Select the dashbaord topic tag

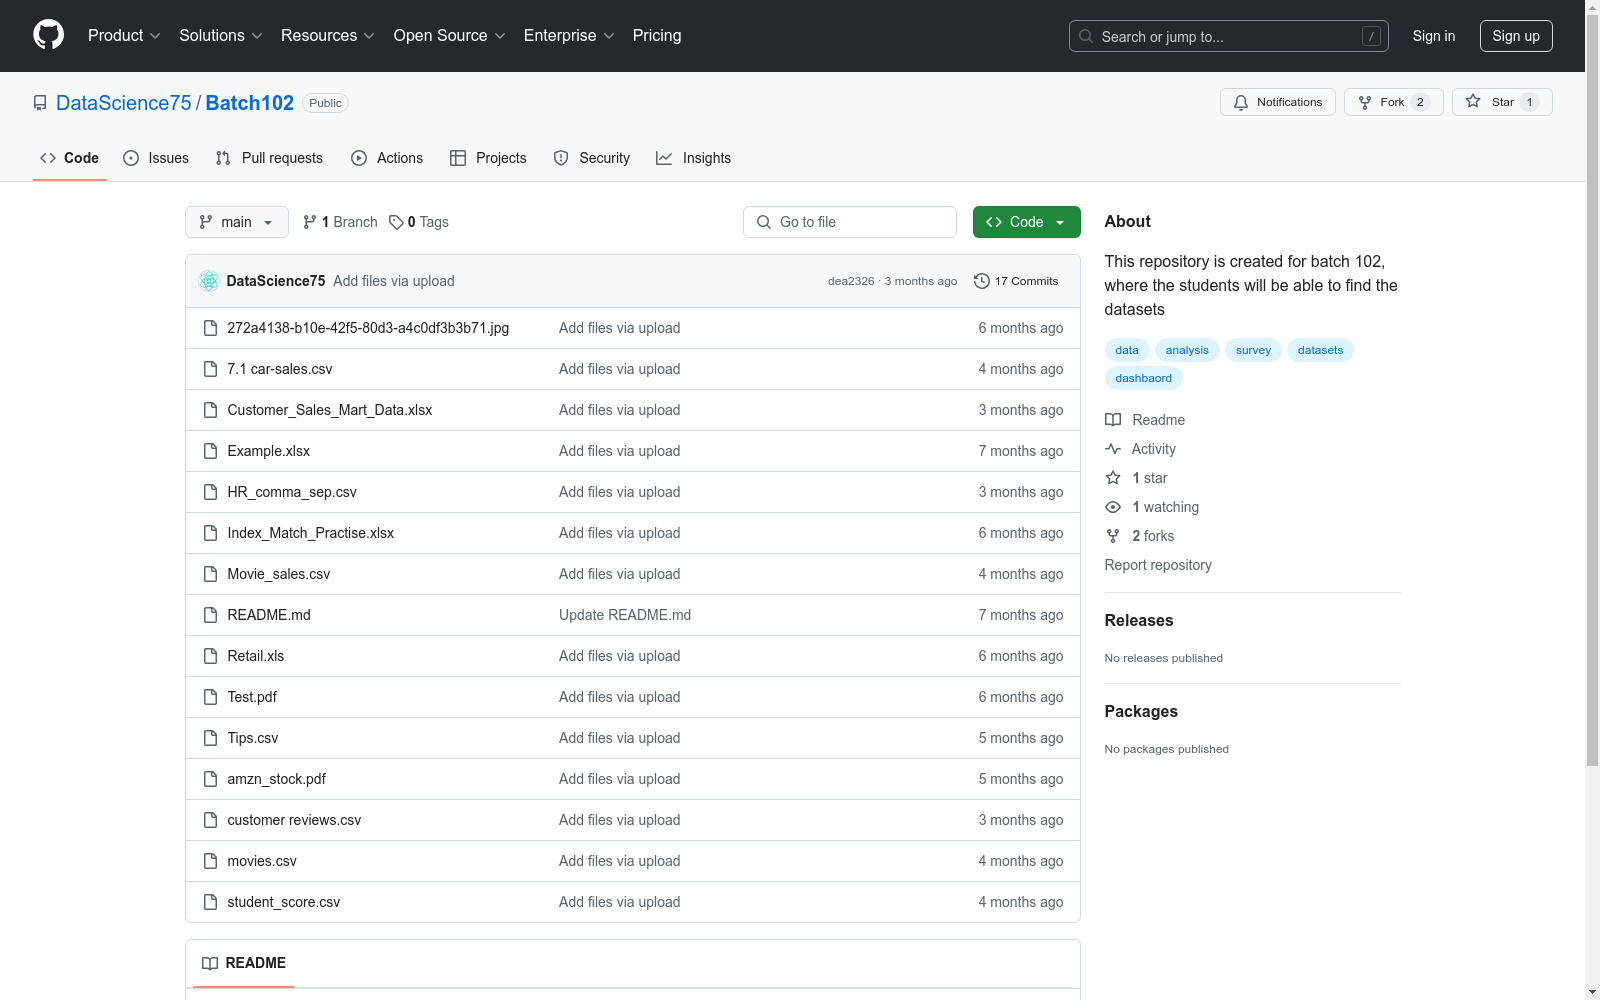1144,378
